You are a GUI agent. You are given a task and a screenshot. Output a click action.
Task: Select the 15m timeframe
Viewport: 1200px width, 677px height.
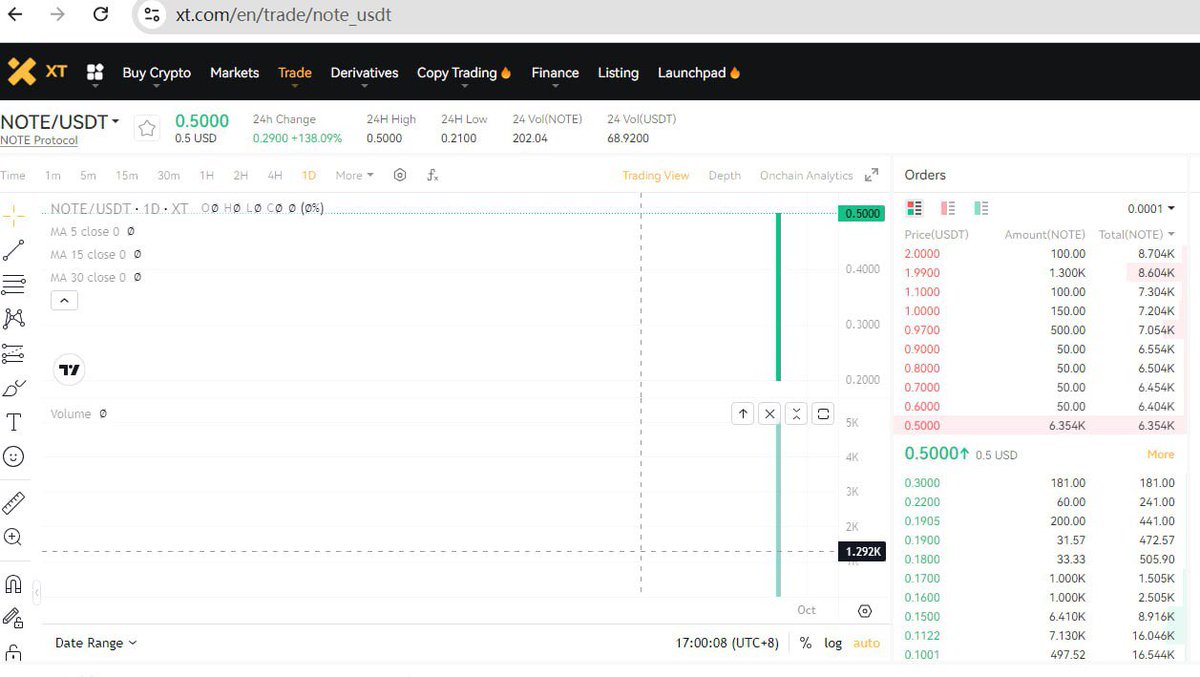tap(126, 175)
